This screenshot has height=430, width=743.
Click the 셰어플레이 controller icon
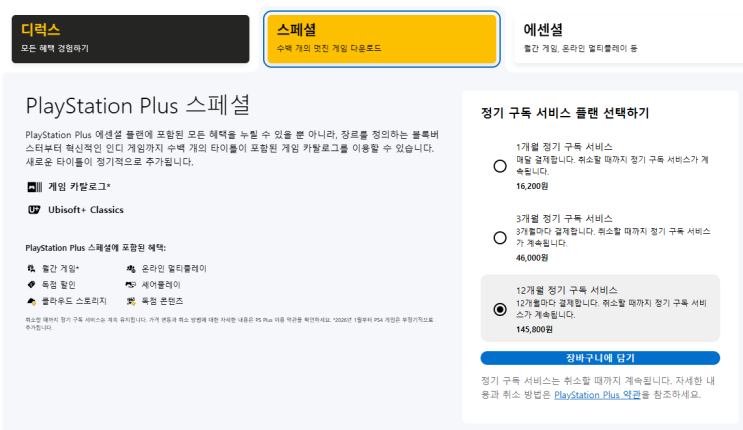point(131,284)
